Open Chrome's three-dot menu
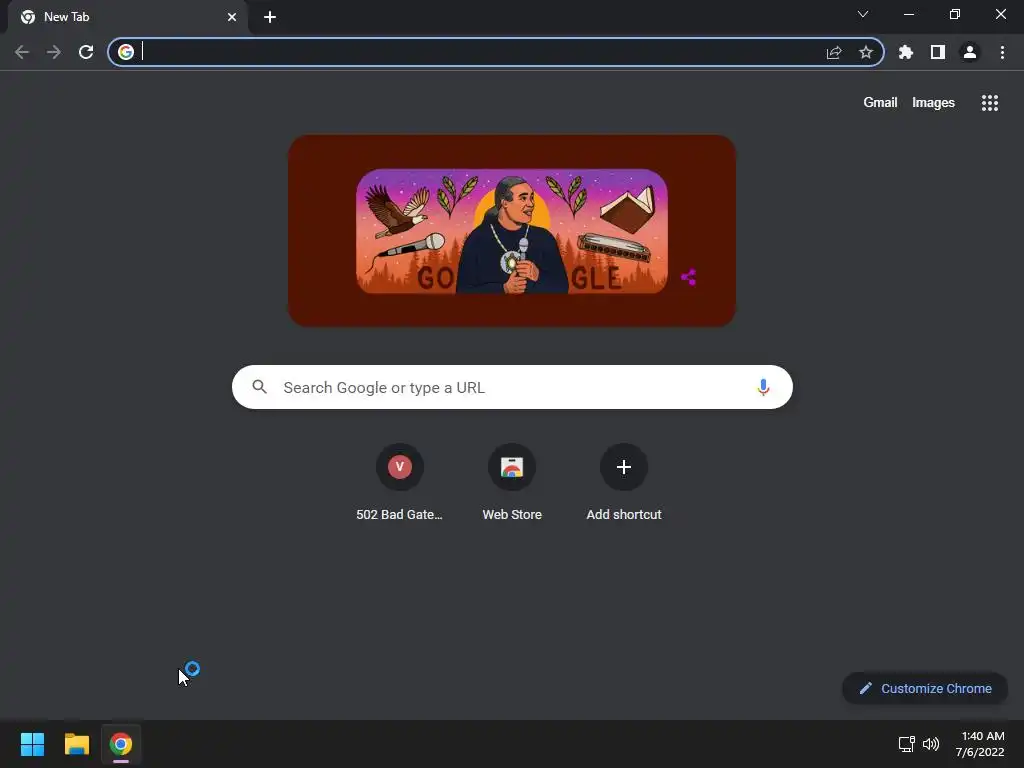The image size is (1024, 768). [1002, 52]
